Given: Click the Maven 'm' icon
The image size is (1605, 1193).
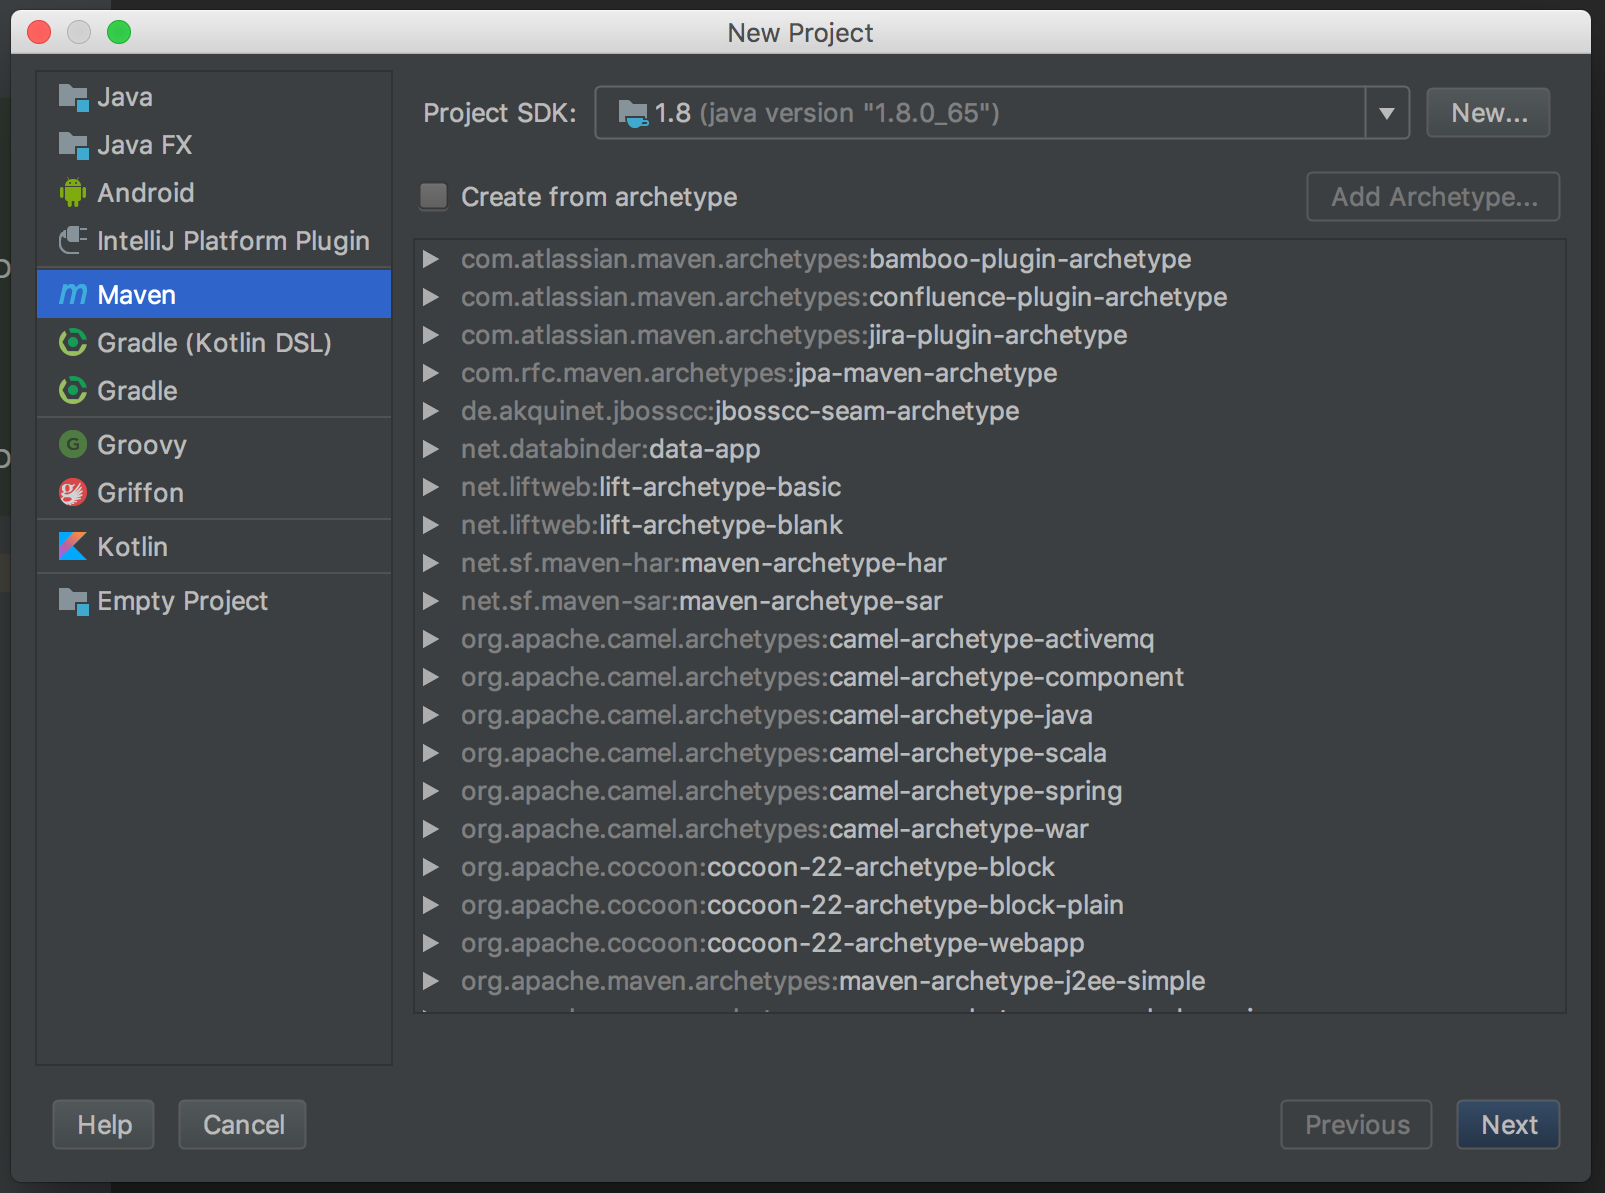Looking at the screenshot, I should pyautogui.click(x=73, y=294).
